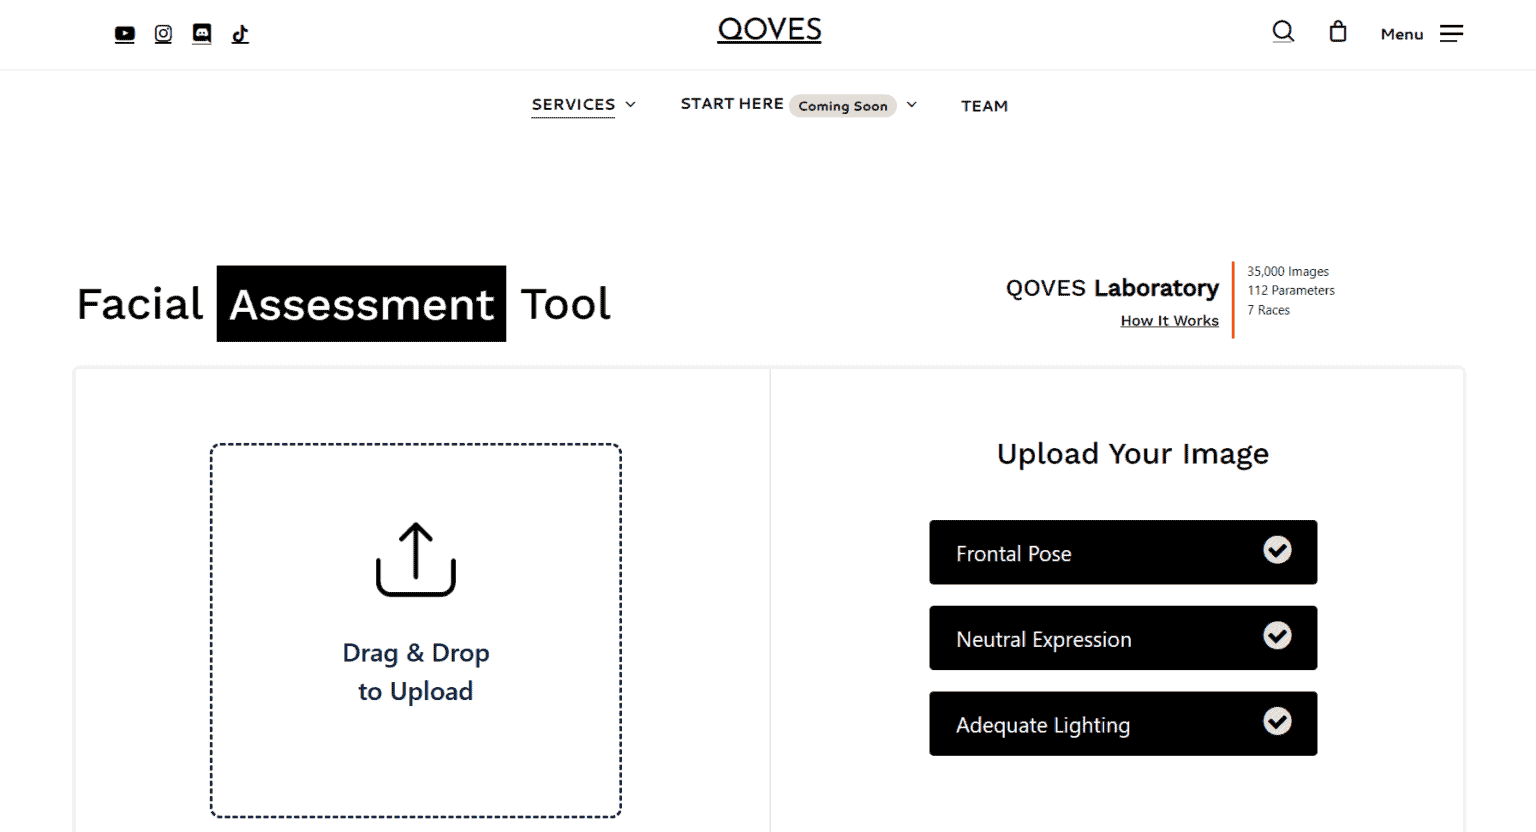
Task: Click the Coming Soon badge
Action: (843, 106)
